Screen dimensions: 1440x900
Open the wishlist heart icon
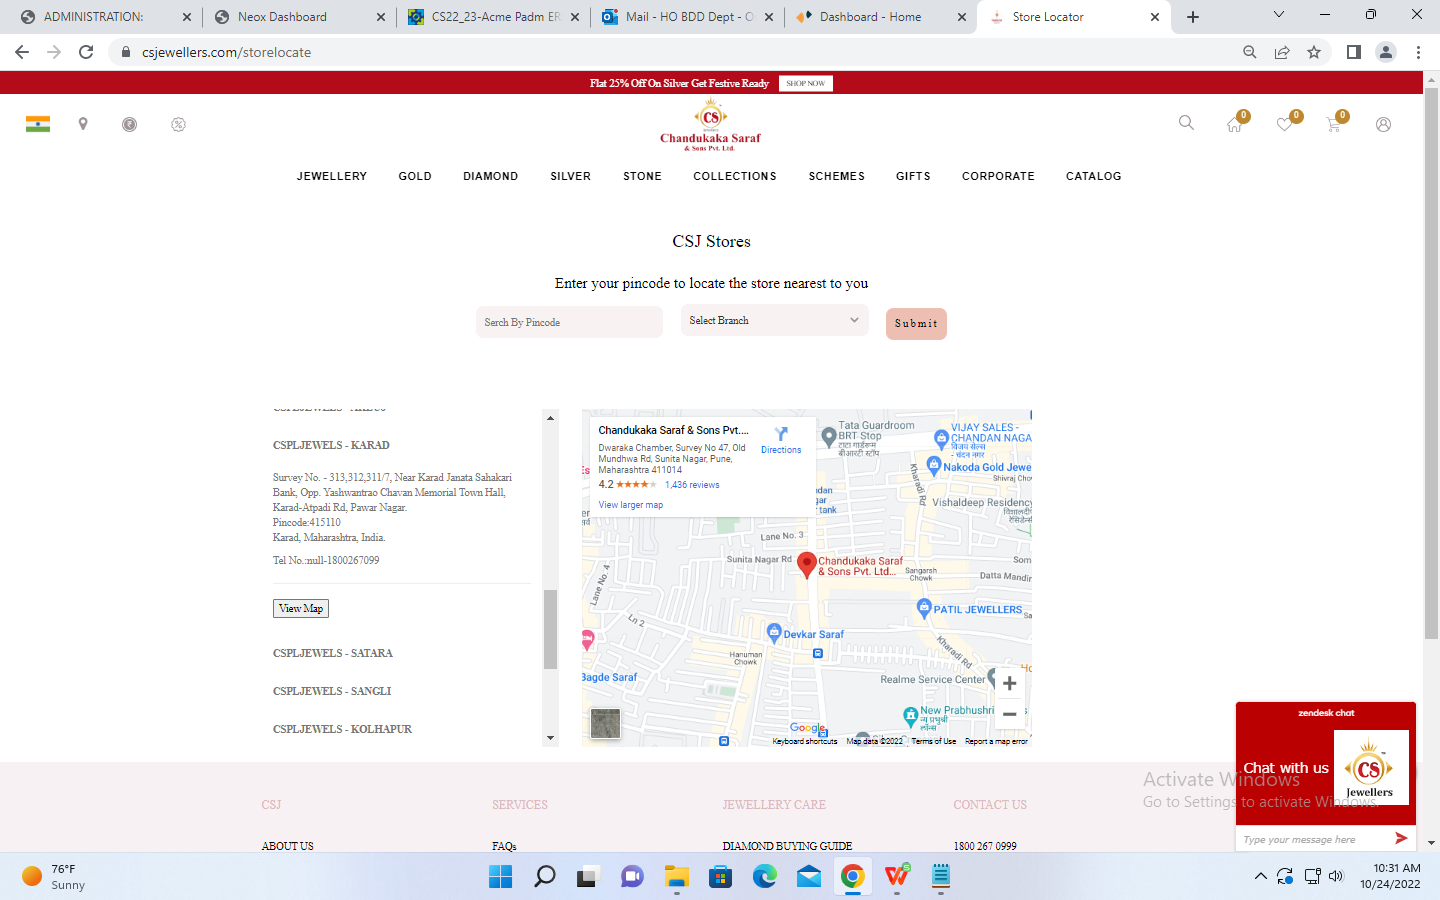[x=1286, y=123]
